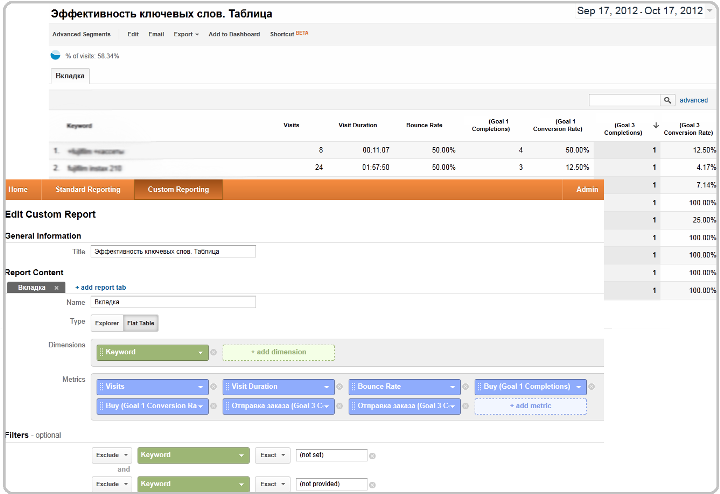This screenshot has width=720, height=494.
Task: Open the Buy (Goal 1 Conversion Ra metric dropdown
Action: (x=200, y=406)
